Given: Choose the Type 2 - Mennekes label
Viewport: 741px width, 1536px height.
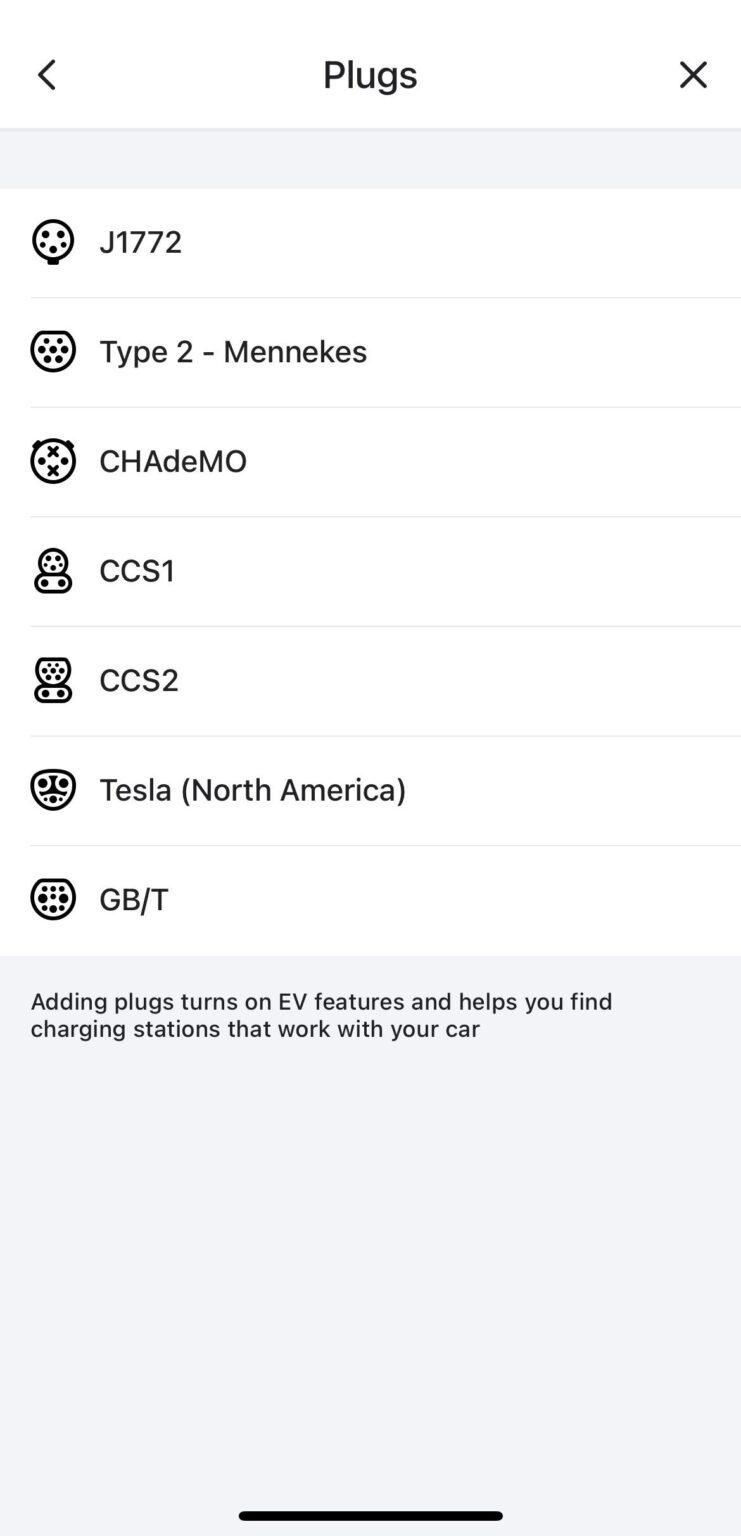Looking at the screenshot, I should (233, 352).
